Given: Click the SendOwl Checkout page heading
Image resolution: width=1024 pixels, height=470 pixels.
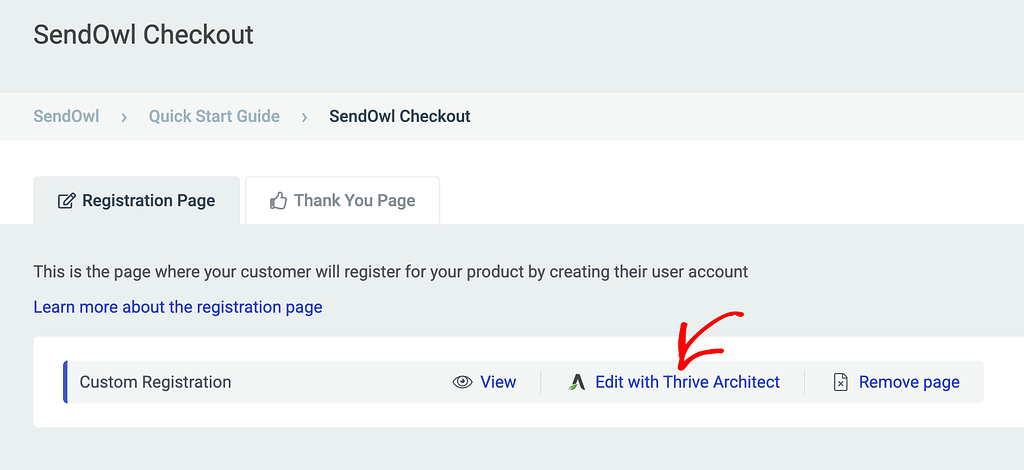Looking at the screenshot, I should (x=144, y=34).
